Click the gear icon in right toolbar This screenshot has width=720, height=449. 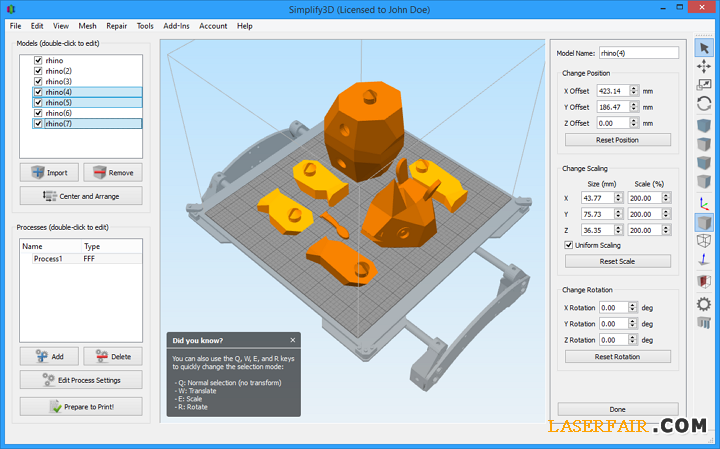tap(703, 302)
